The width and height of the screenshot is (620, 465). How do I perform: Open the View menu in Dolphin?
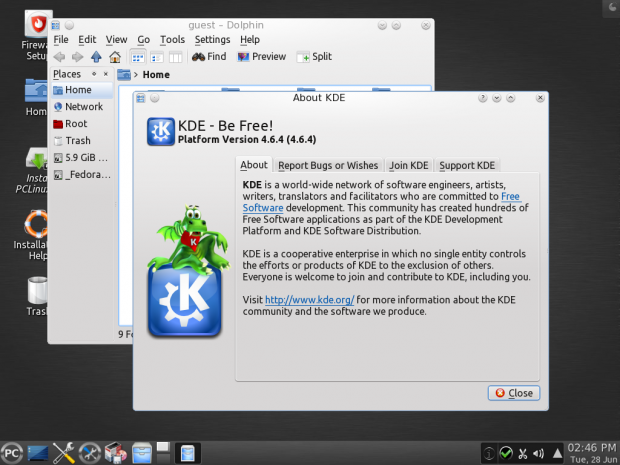116,40
